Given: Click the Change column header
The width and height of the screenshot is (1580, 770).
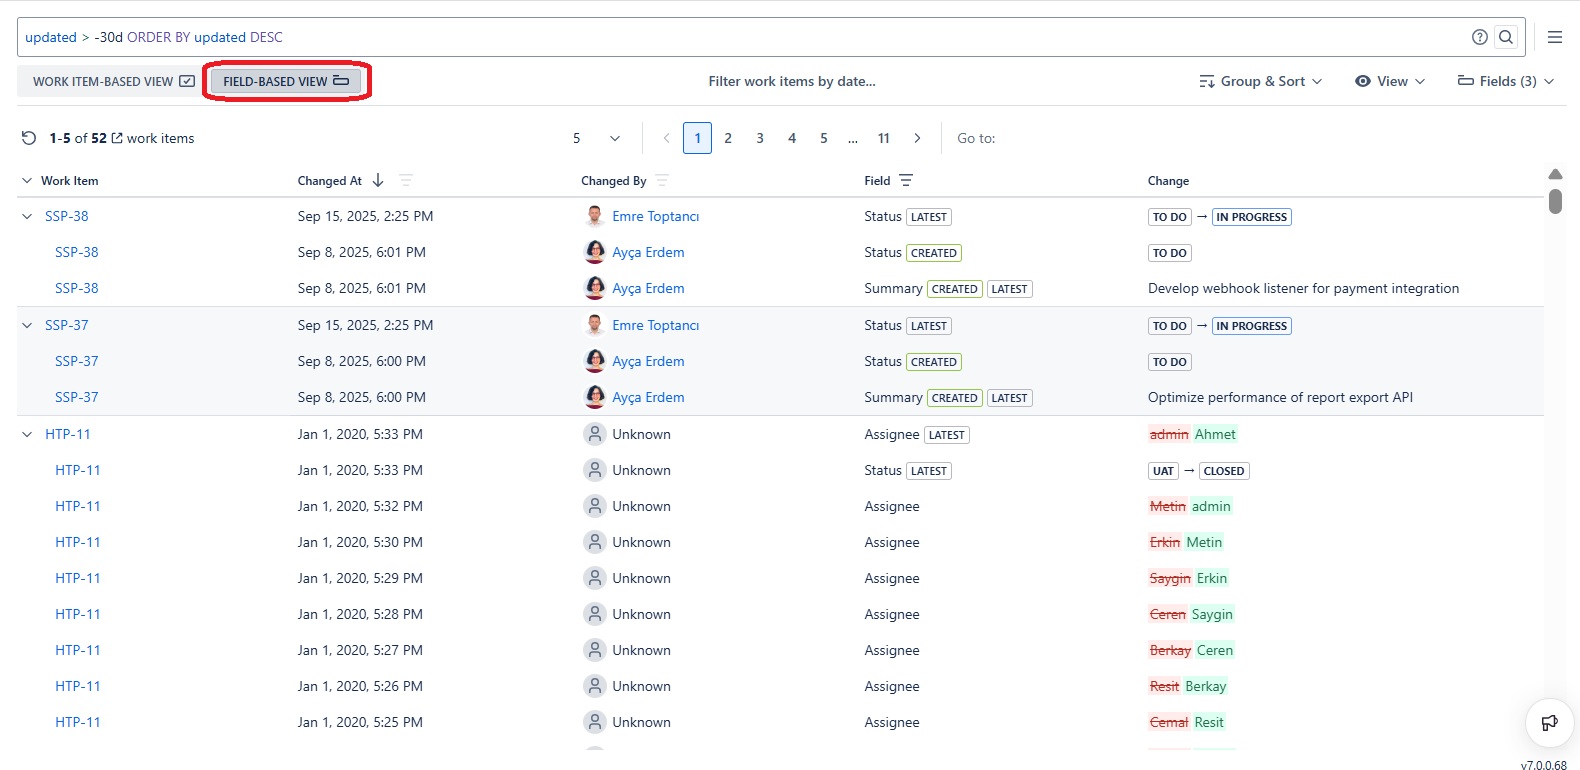Looking at the screenshot, I should tap(1169, 180).
